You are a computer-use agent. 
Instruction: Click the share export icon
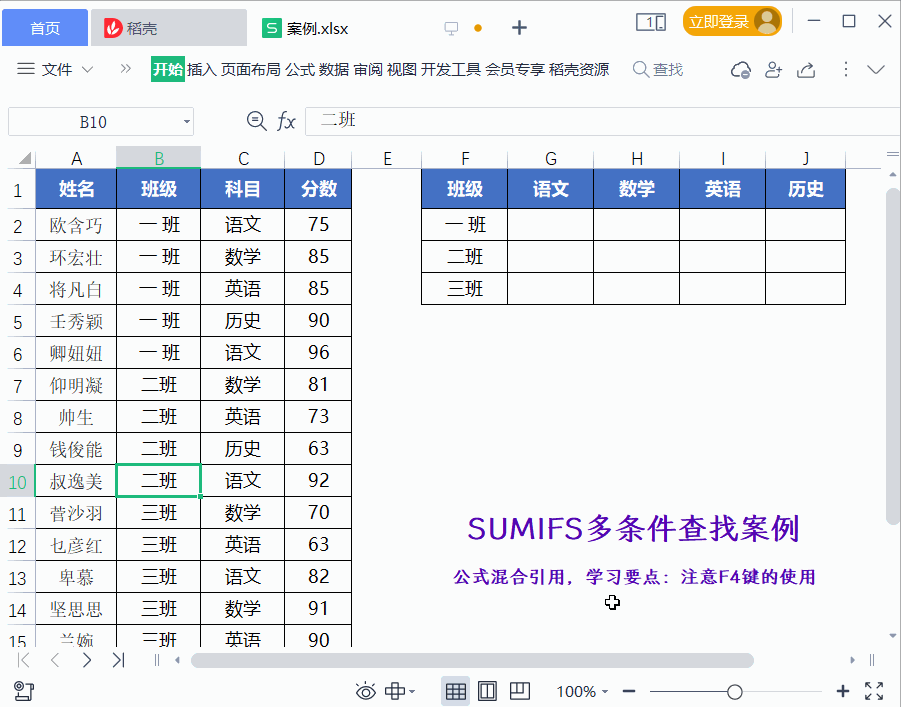point(806,70)
